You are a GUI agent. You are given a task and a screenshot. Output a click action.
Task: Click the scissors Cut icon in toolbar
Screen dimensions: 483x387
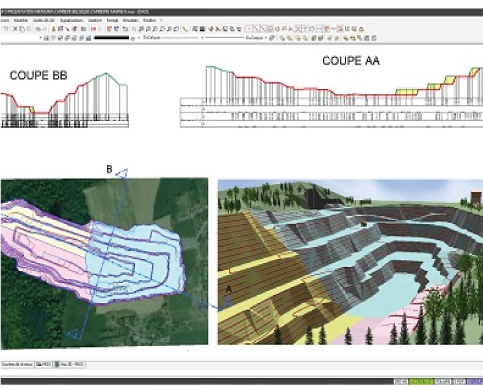click(15, 29)
